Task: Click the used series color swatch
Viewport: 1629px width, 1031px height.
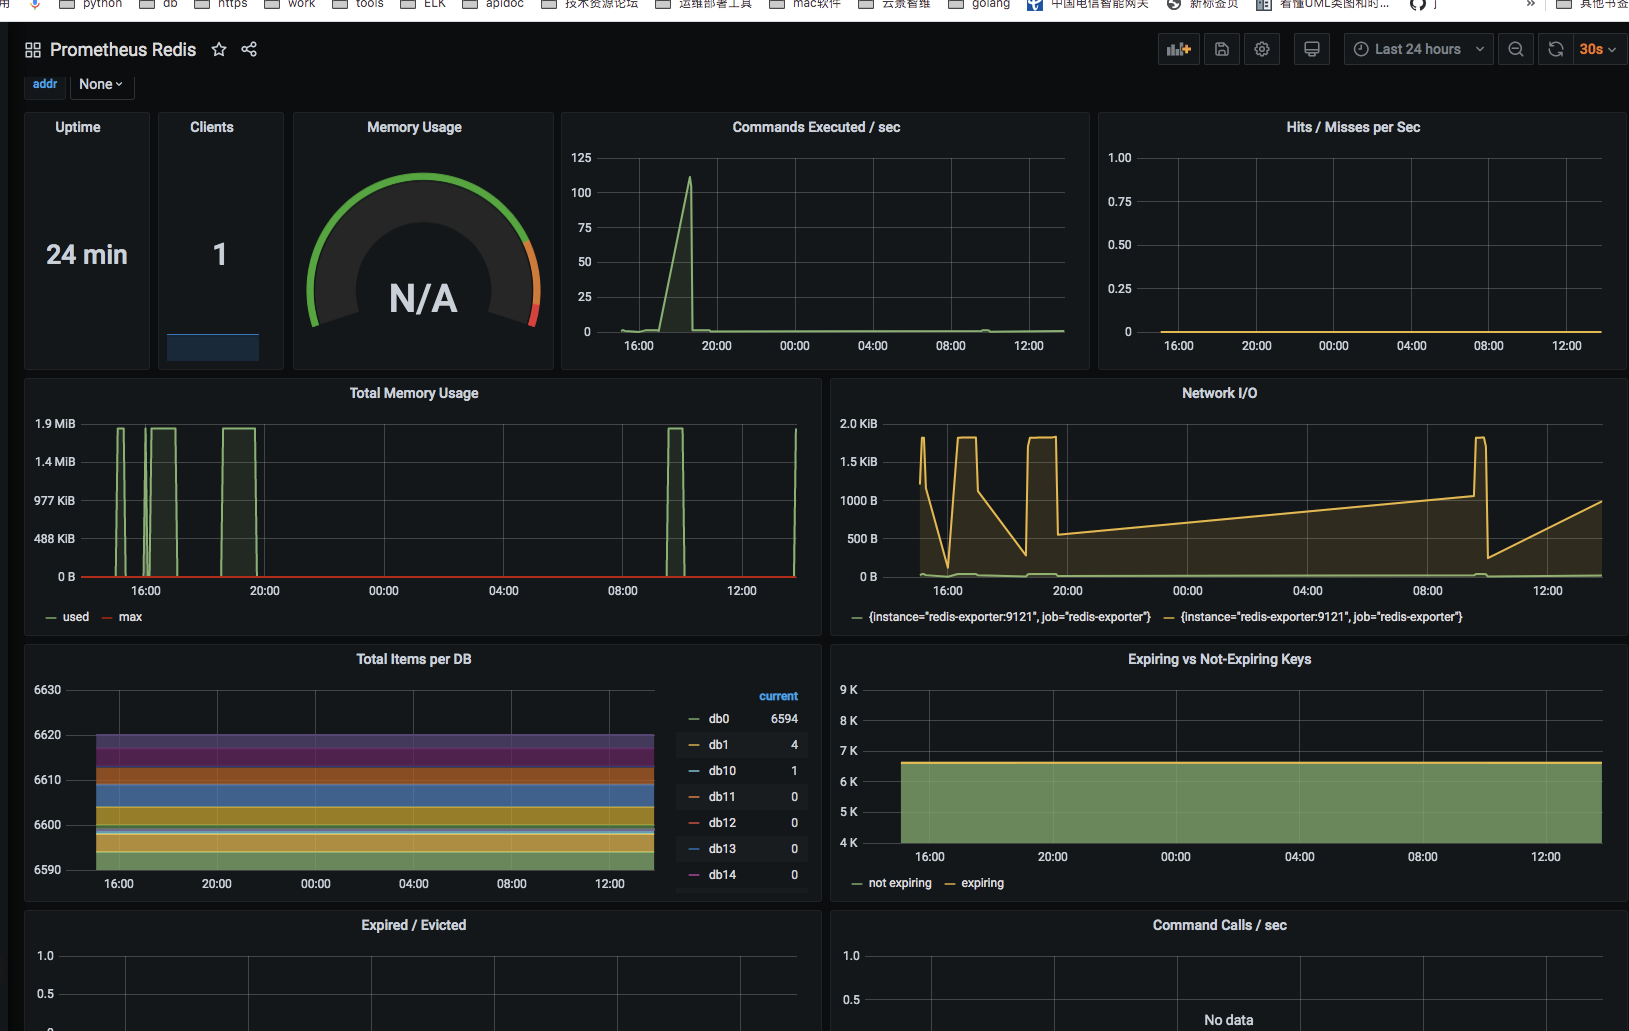Action: (x=51, y=617)
